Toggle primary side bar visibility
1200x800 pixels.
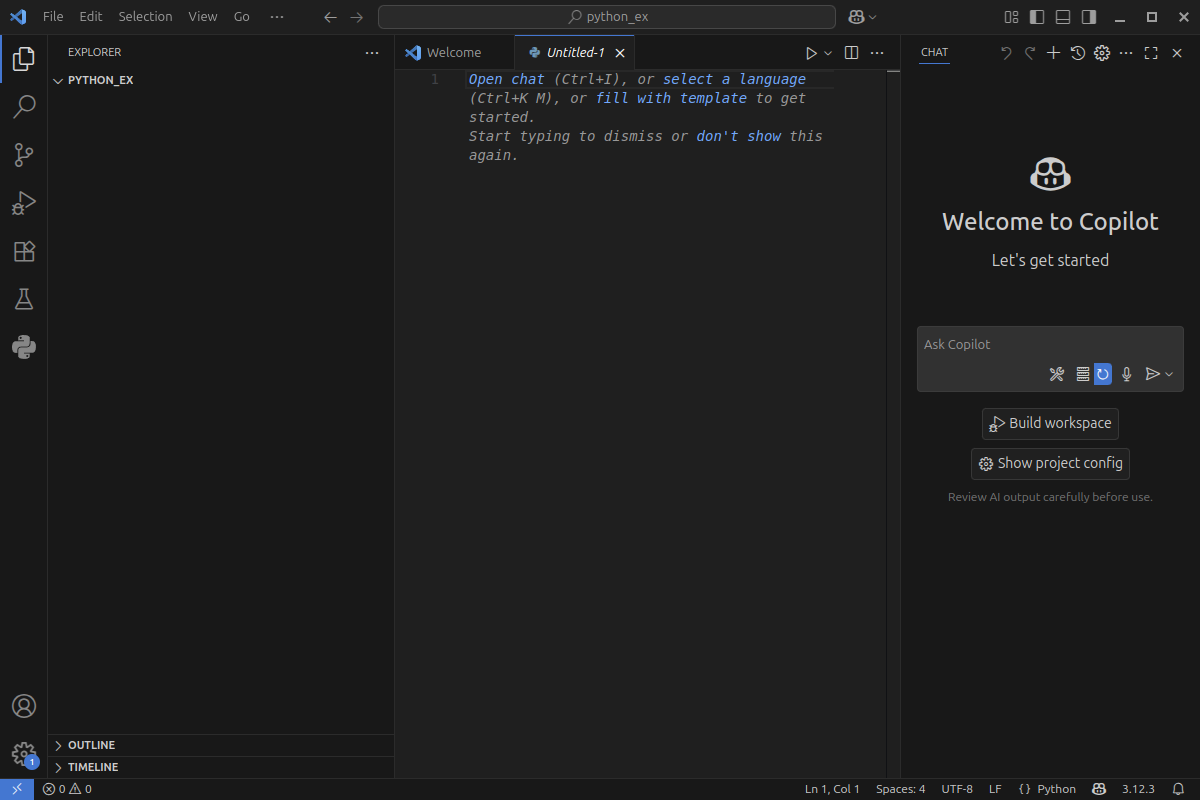(x=1037, y=17)
